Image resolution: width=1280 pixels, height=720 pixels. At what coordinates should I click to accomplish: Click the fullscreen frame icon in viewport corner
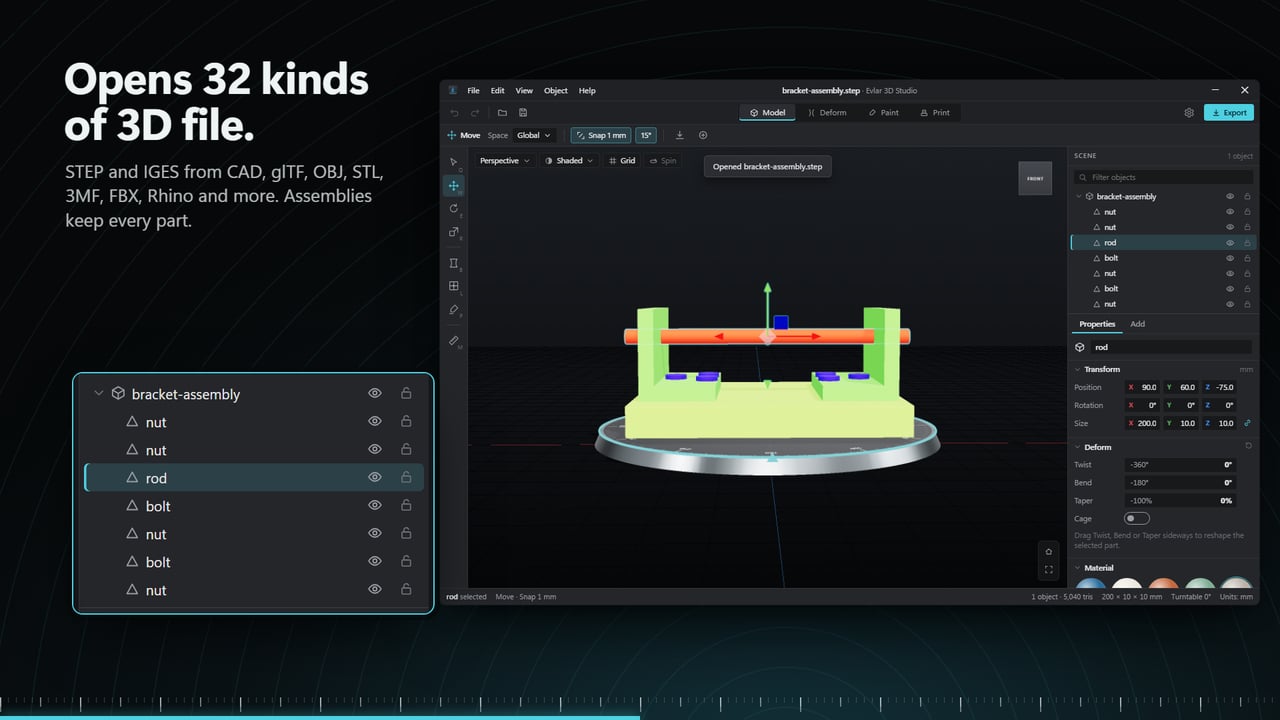tap(1048, 570)
